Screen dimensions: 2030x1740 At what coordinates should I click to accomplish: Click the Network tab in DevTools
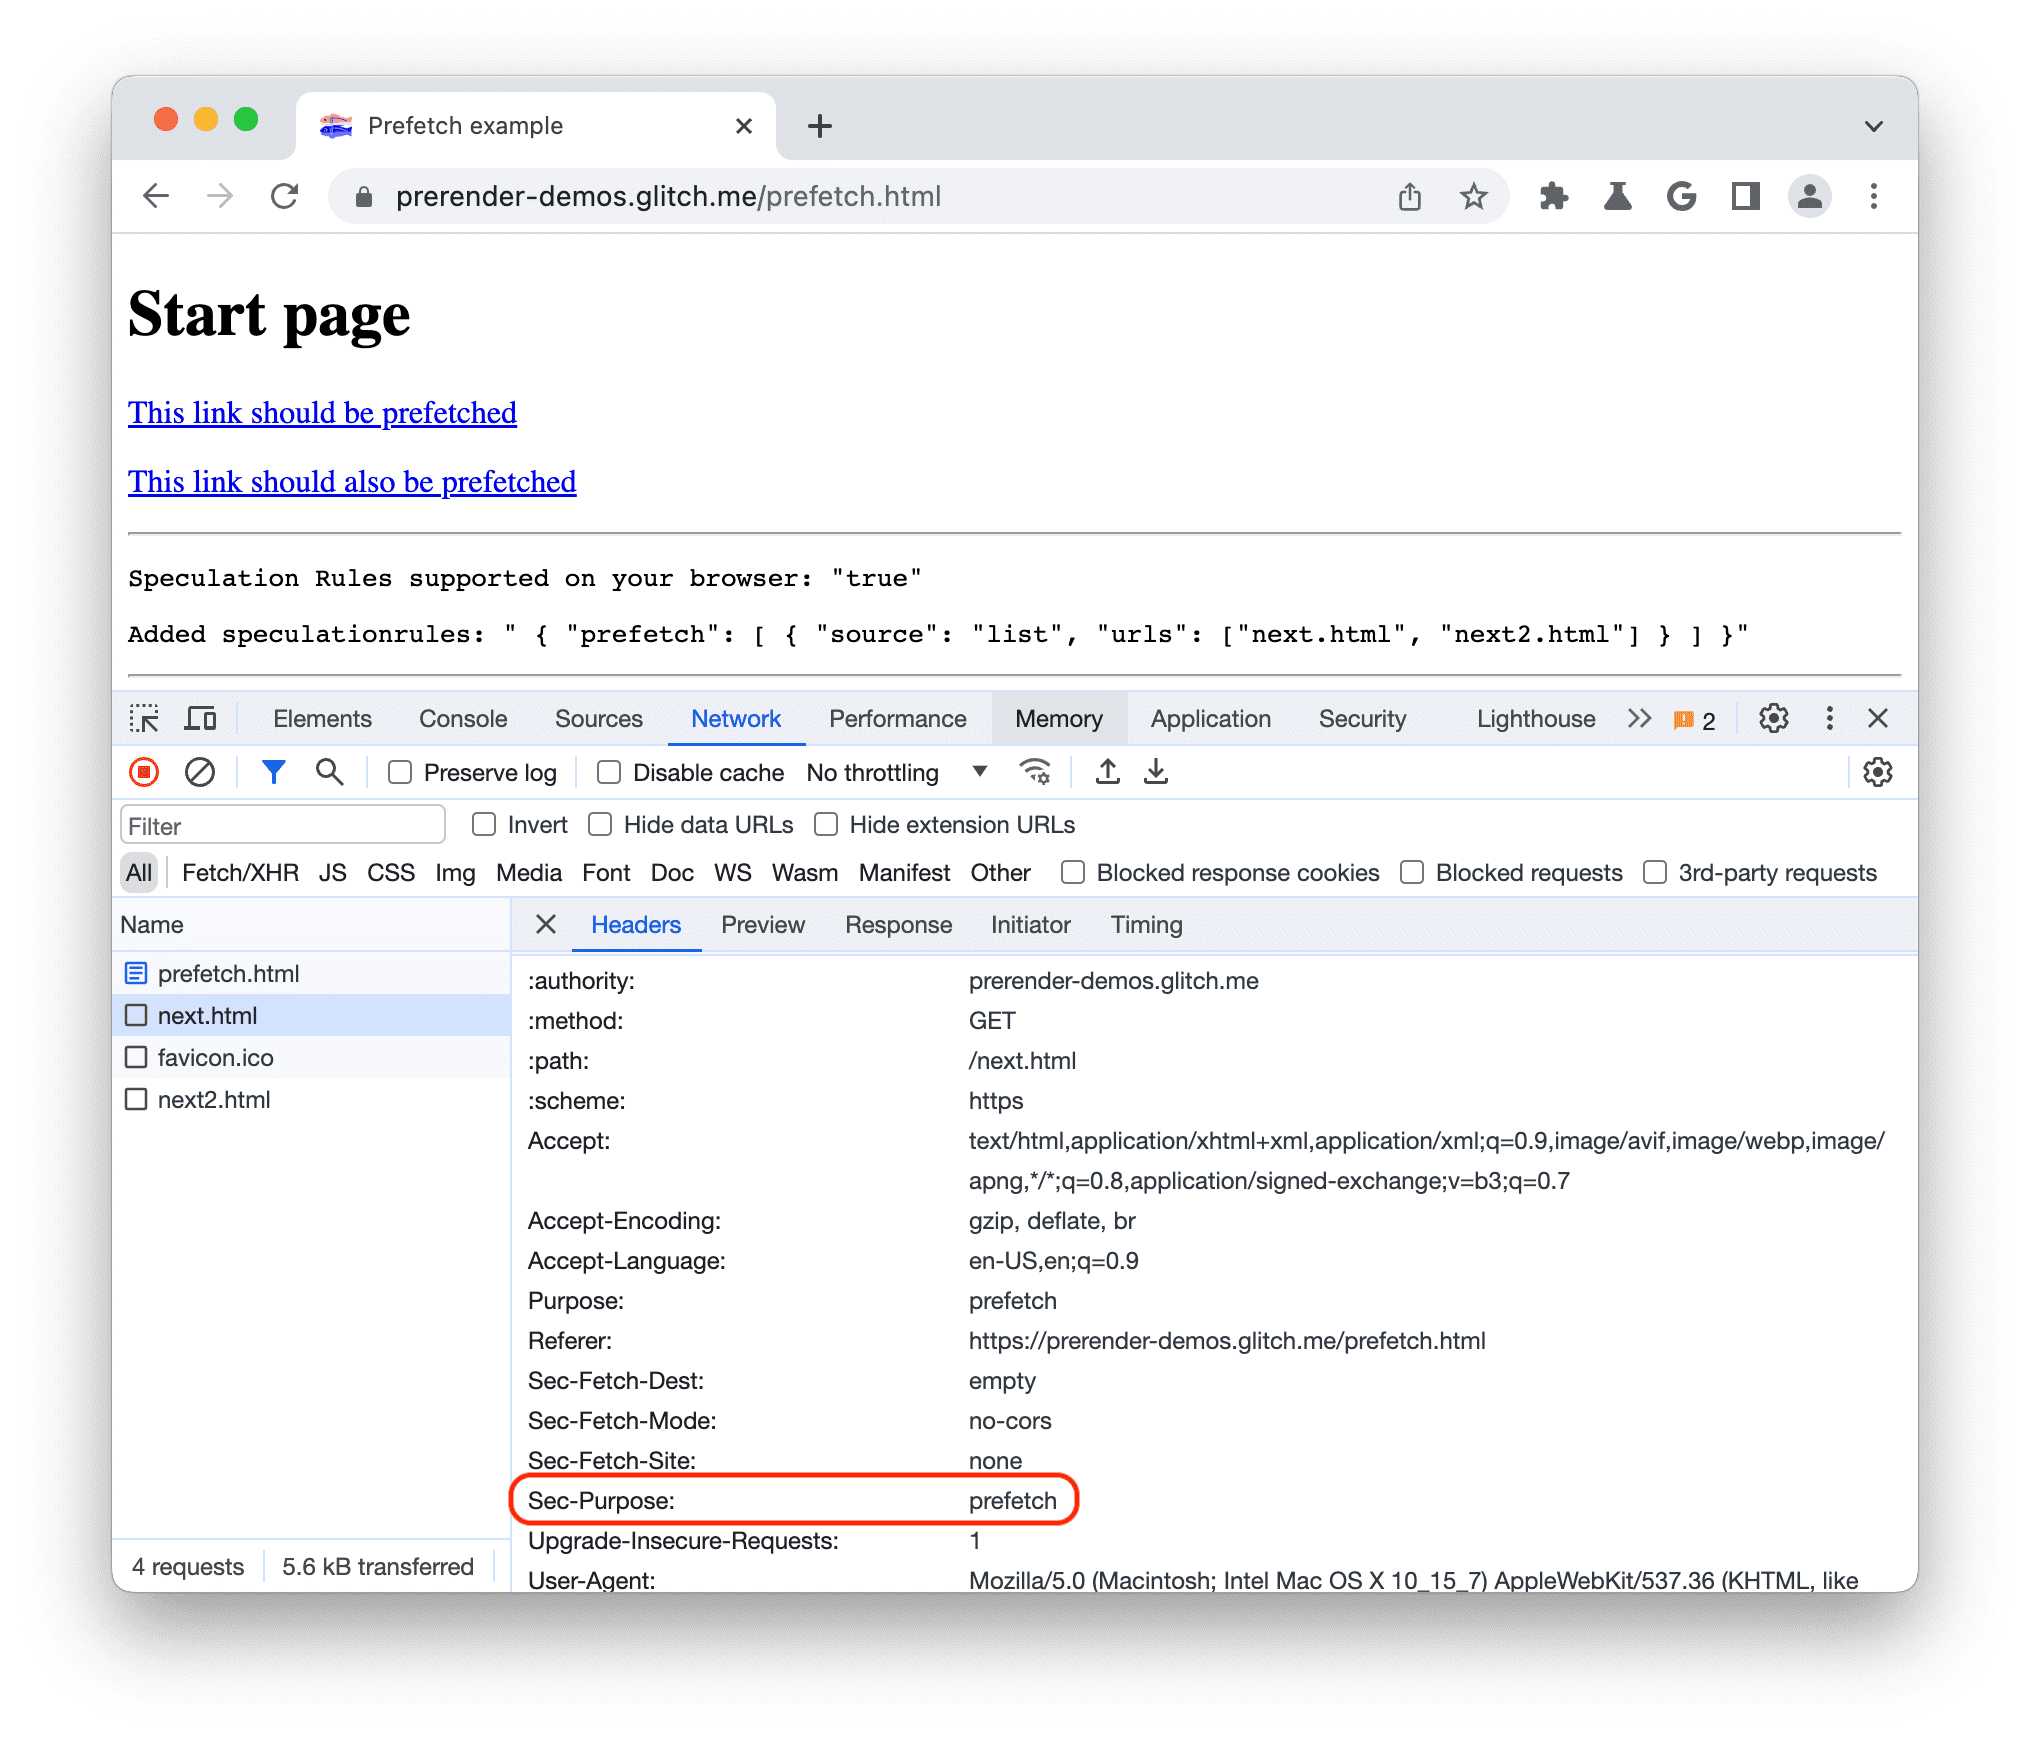tap(735, 720)
